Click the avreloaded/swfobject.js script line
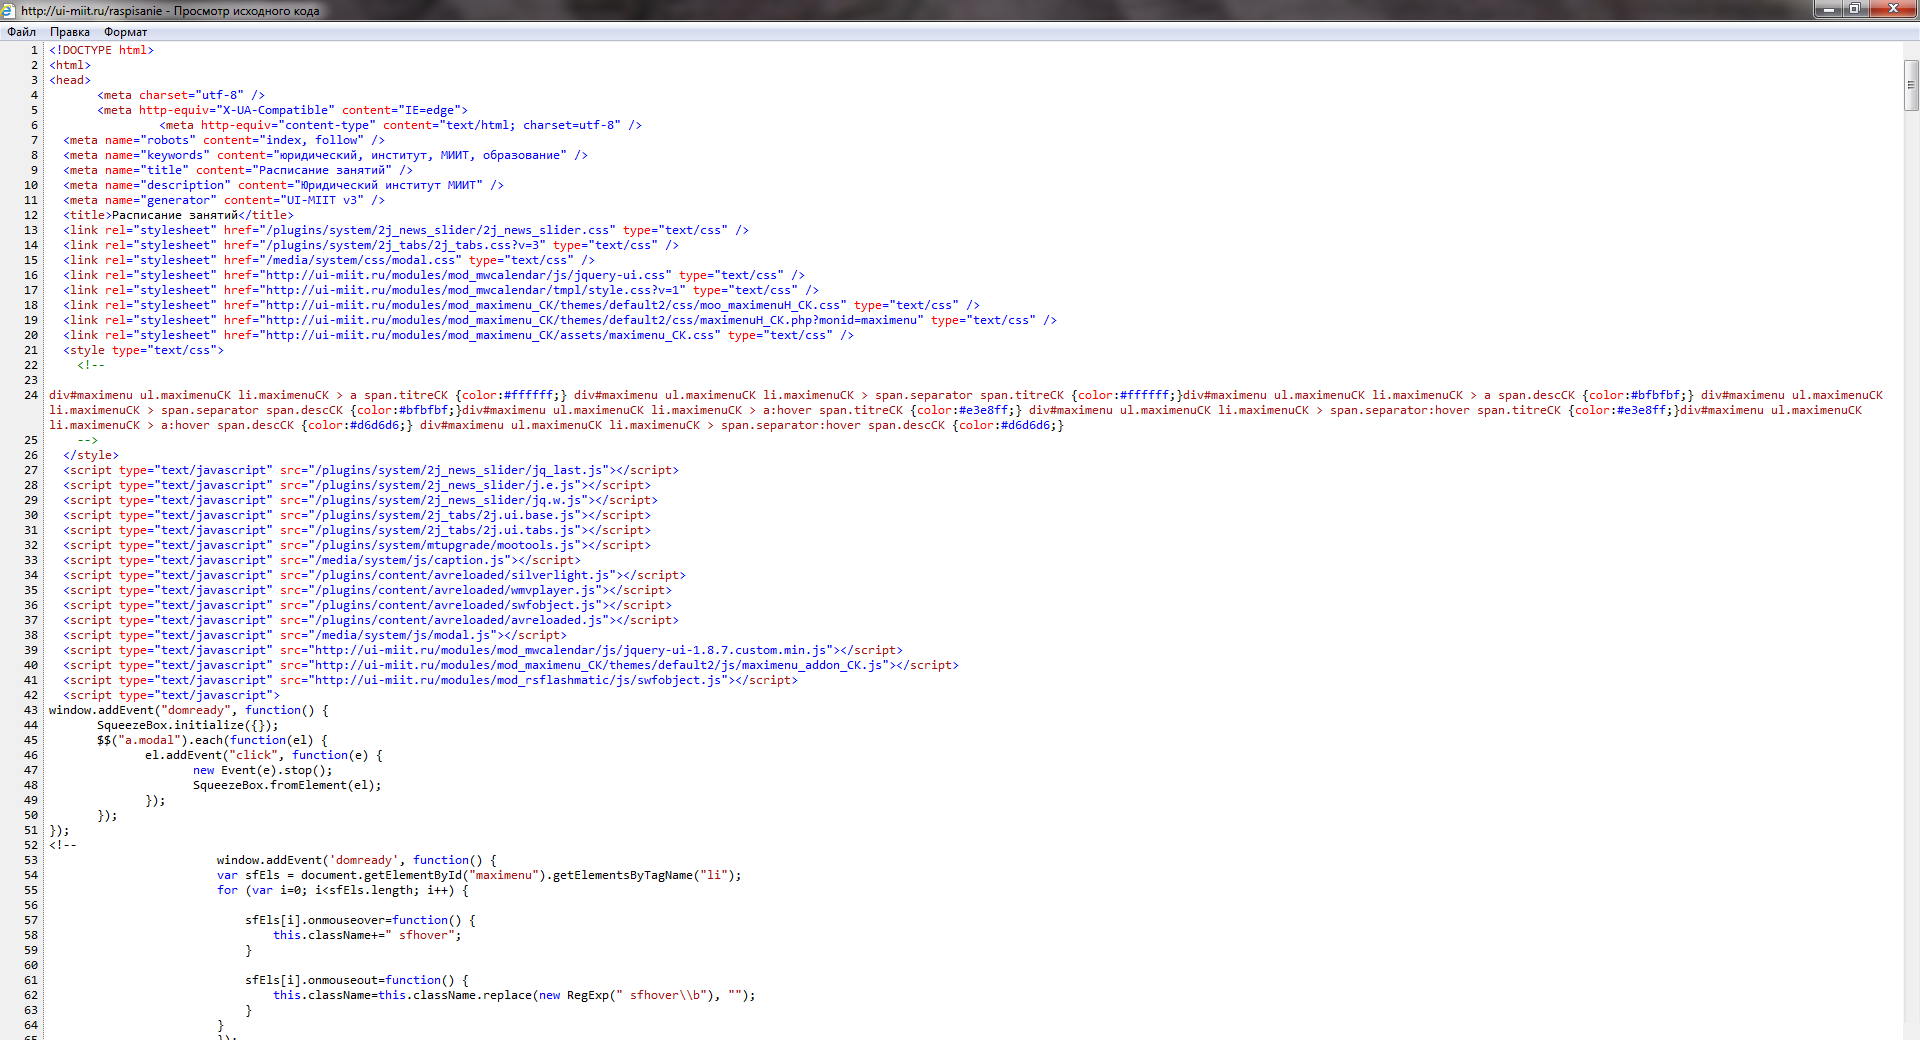The image size is (1920, 1040). 367,605
